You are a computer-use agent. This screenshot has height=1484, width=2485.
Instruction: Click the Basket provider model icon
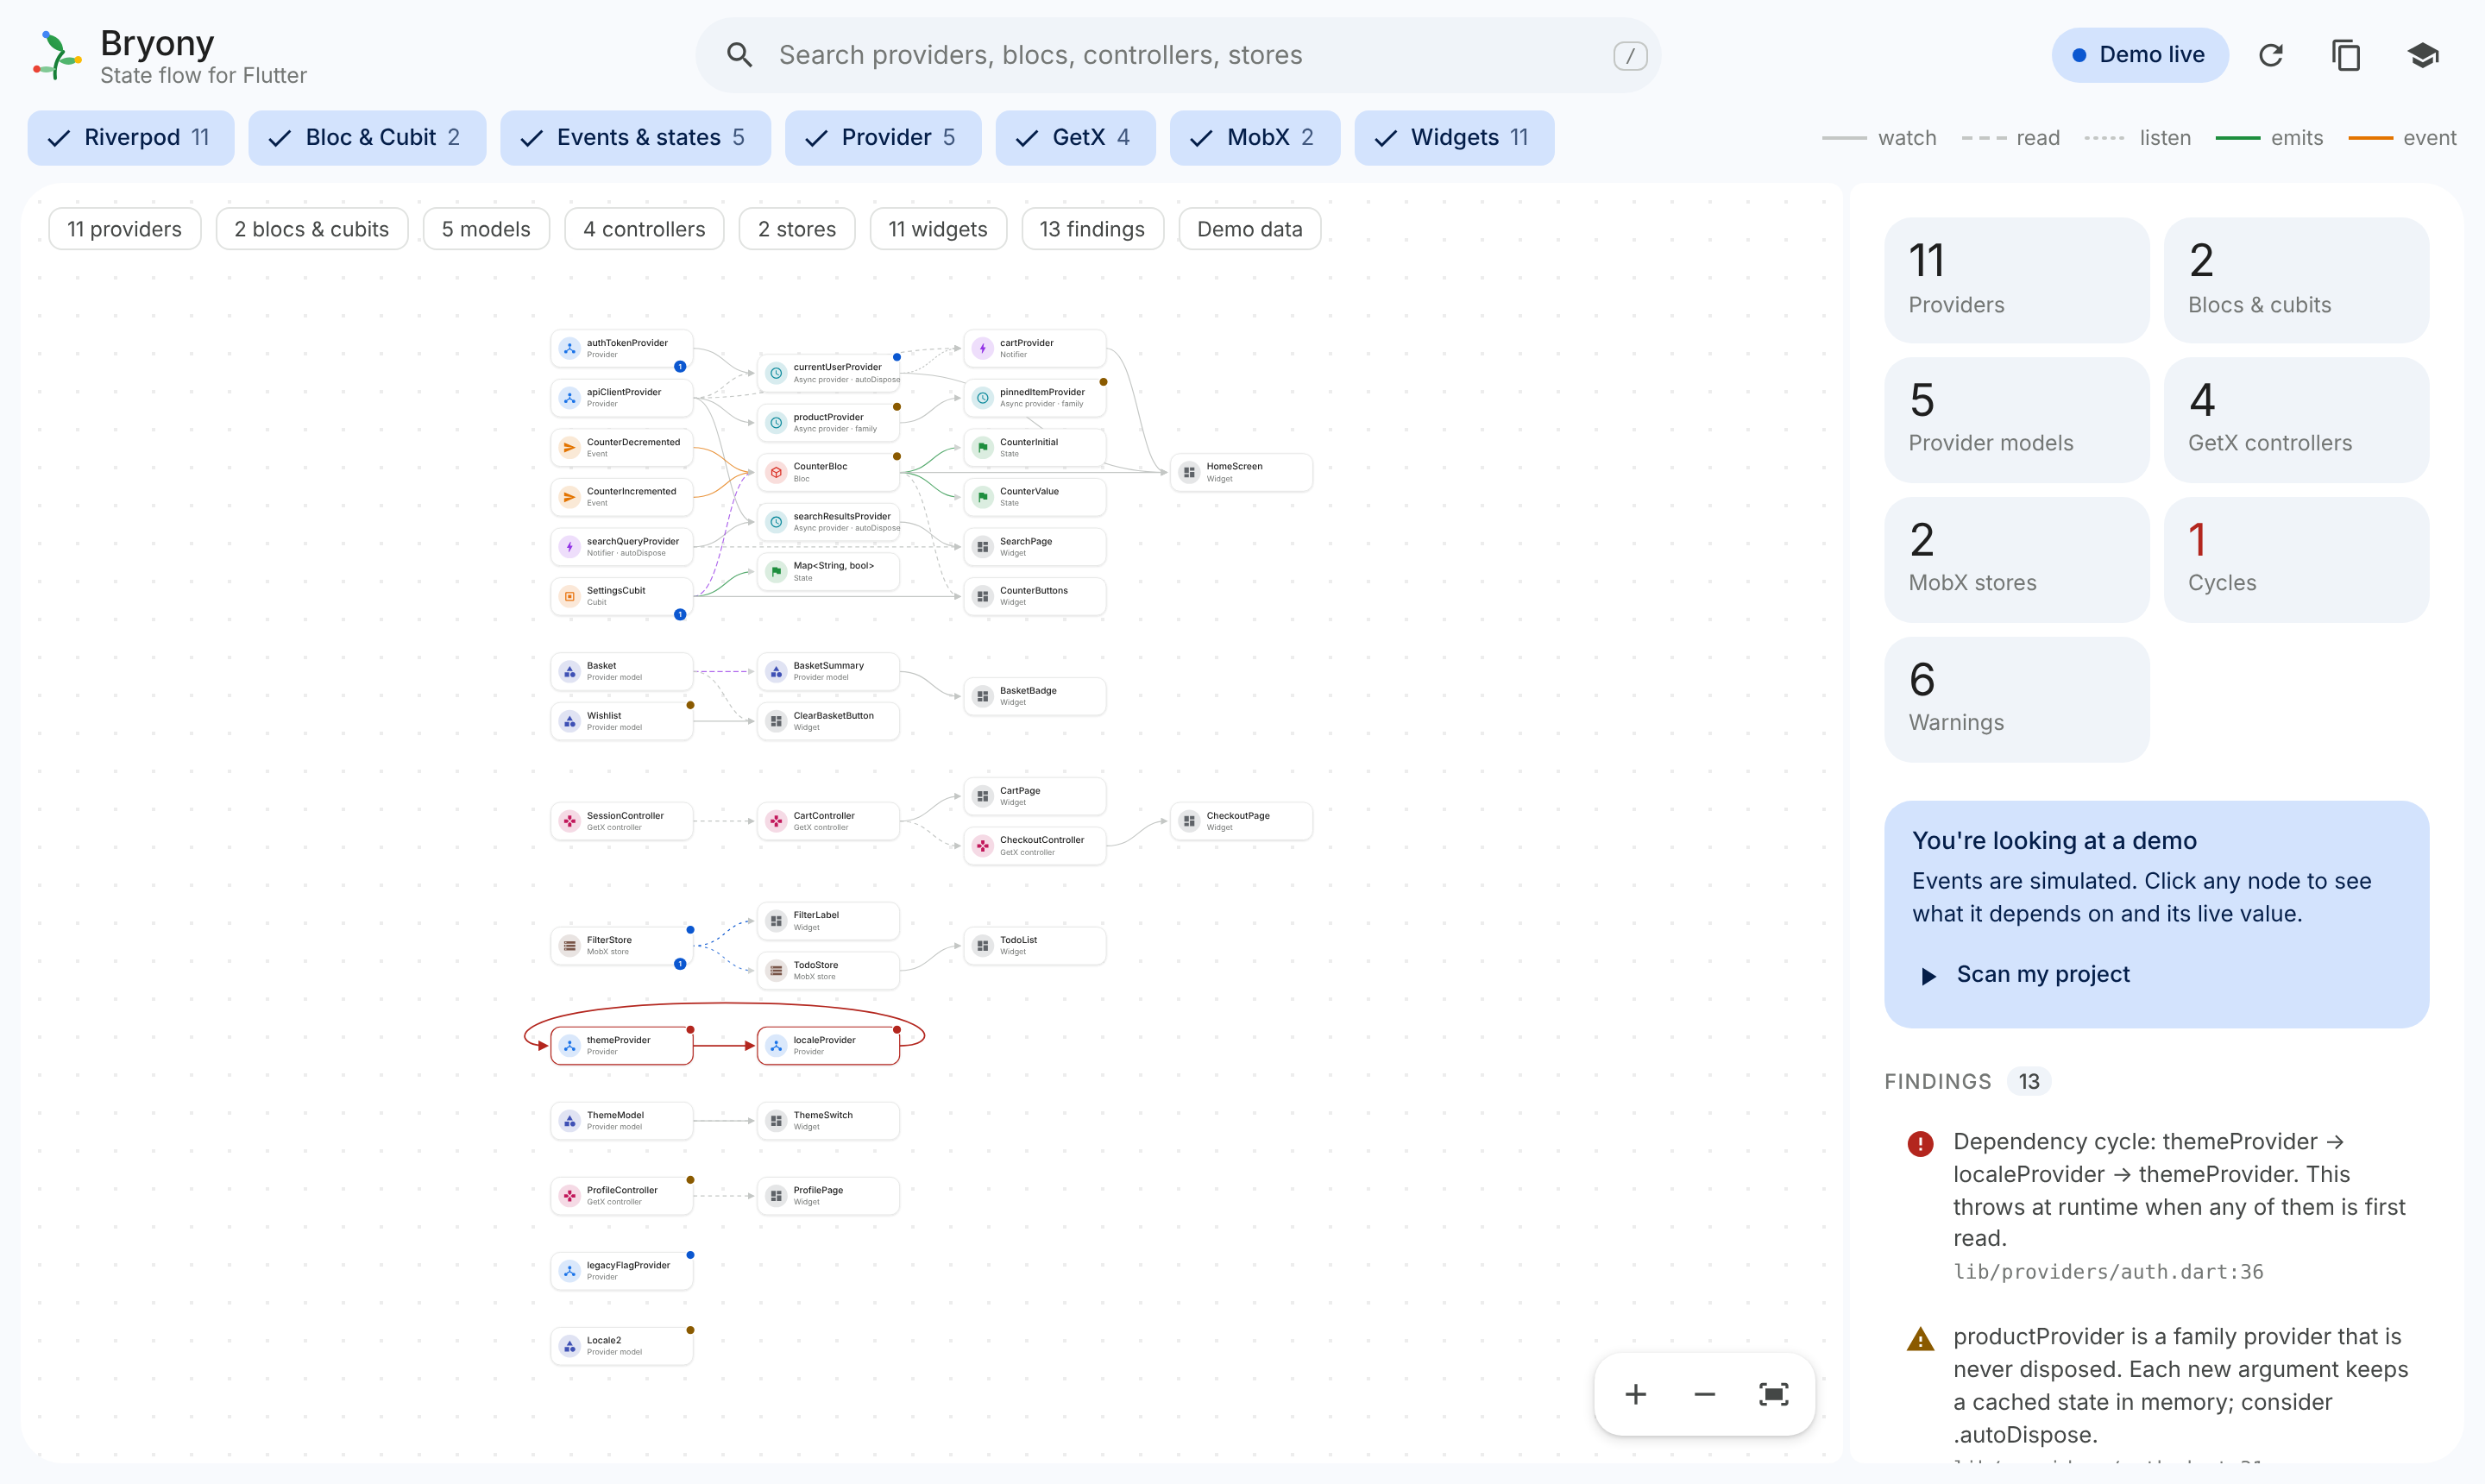[x=570, y=671]
